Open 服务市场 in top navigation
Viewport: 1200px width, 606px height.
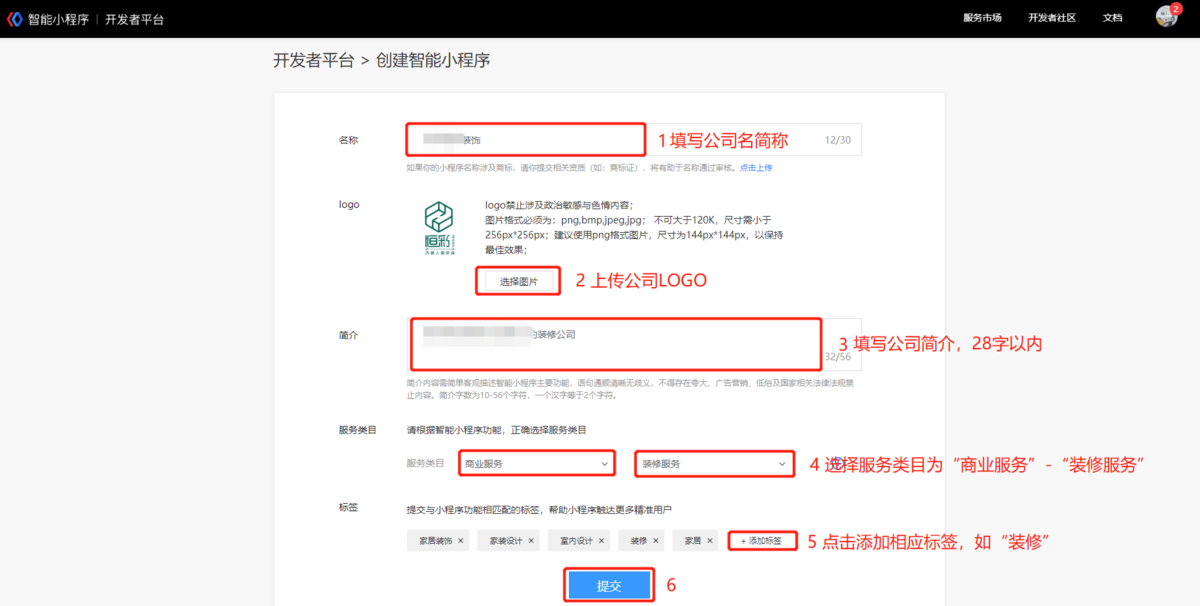point(982,18)
